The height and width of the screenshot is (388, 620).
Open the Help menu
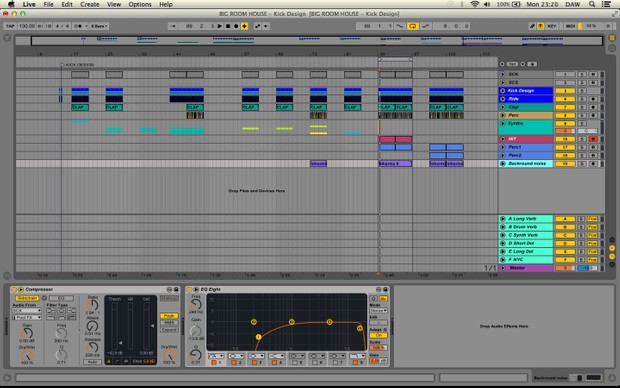click(166, 4)
